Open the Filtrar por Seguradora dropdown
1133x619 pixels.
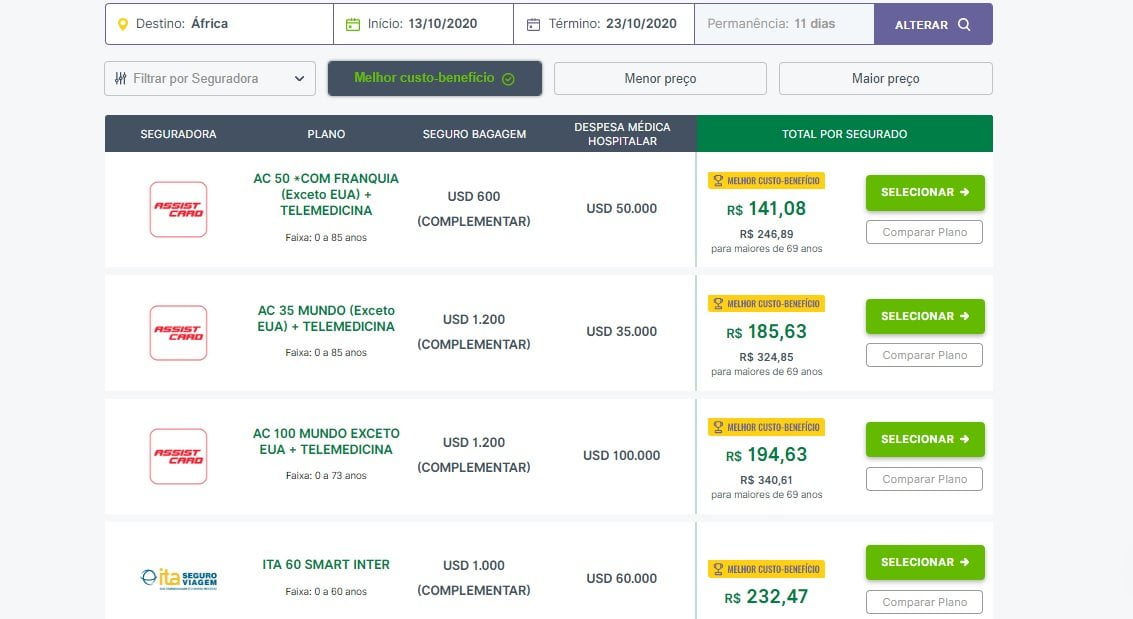(210, 79)
